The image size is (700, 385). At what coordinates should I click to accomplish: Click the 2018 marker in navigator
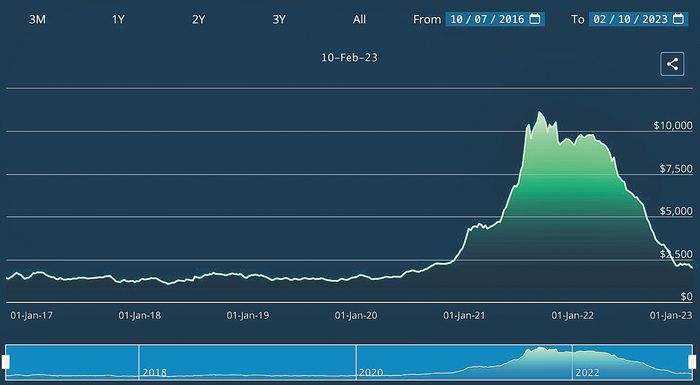(154, 372)
